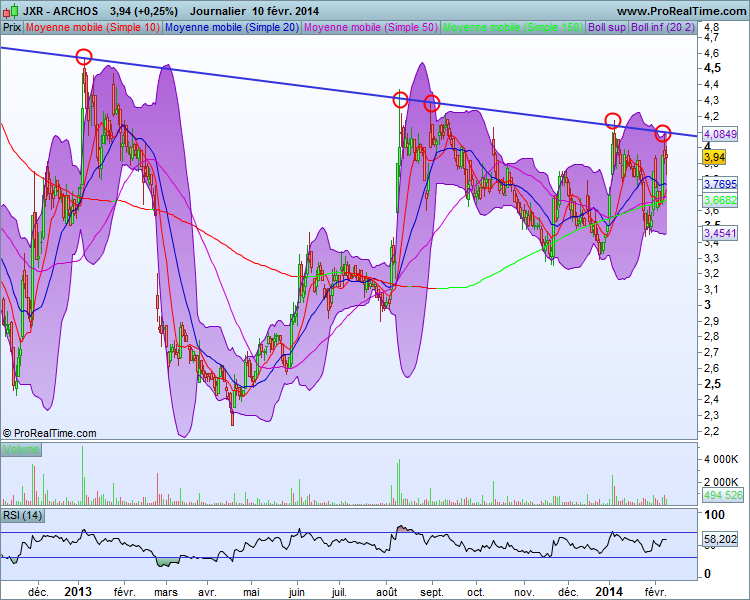750x600 pixels.
Task: Click the 2 000K volume axis label
Action: pos(721,482)
